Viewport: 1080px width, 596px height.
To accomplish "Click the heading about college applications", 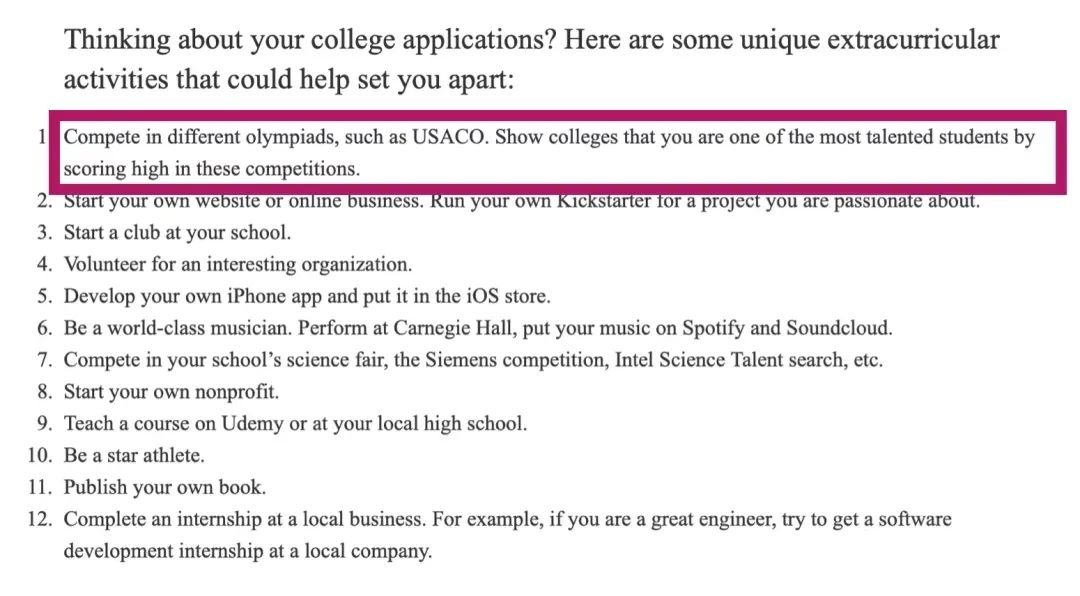I will pyautogui.click(x=531, y=59).
